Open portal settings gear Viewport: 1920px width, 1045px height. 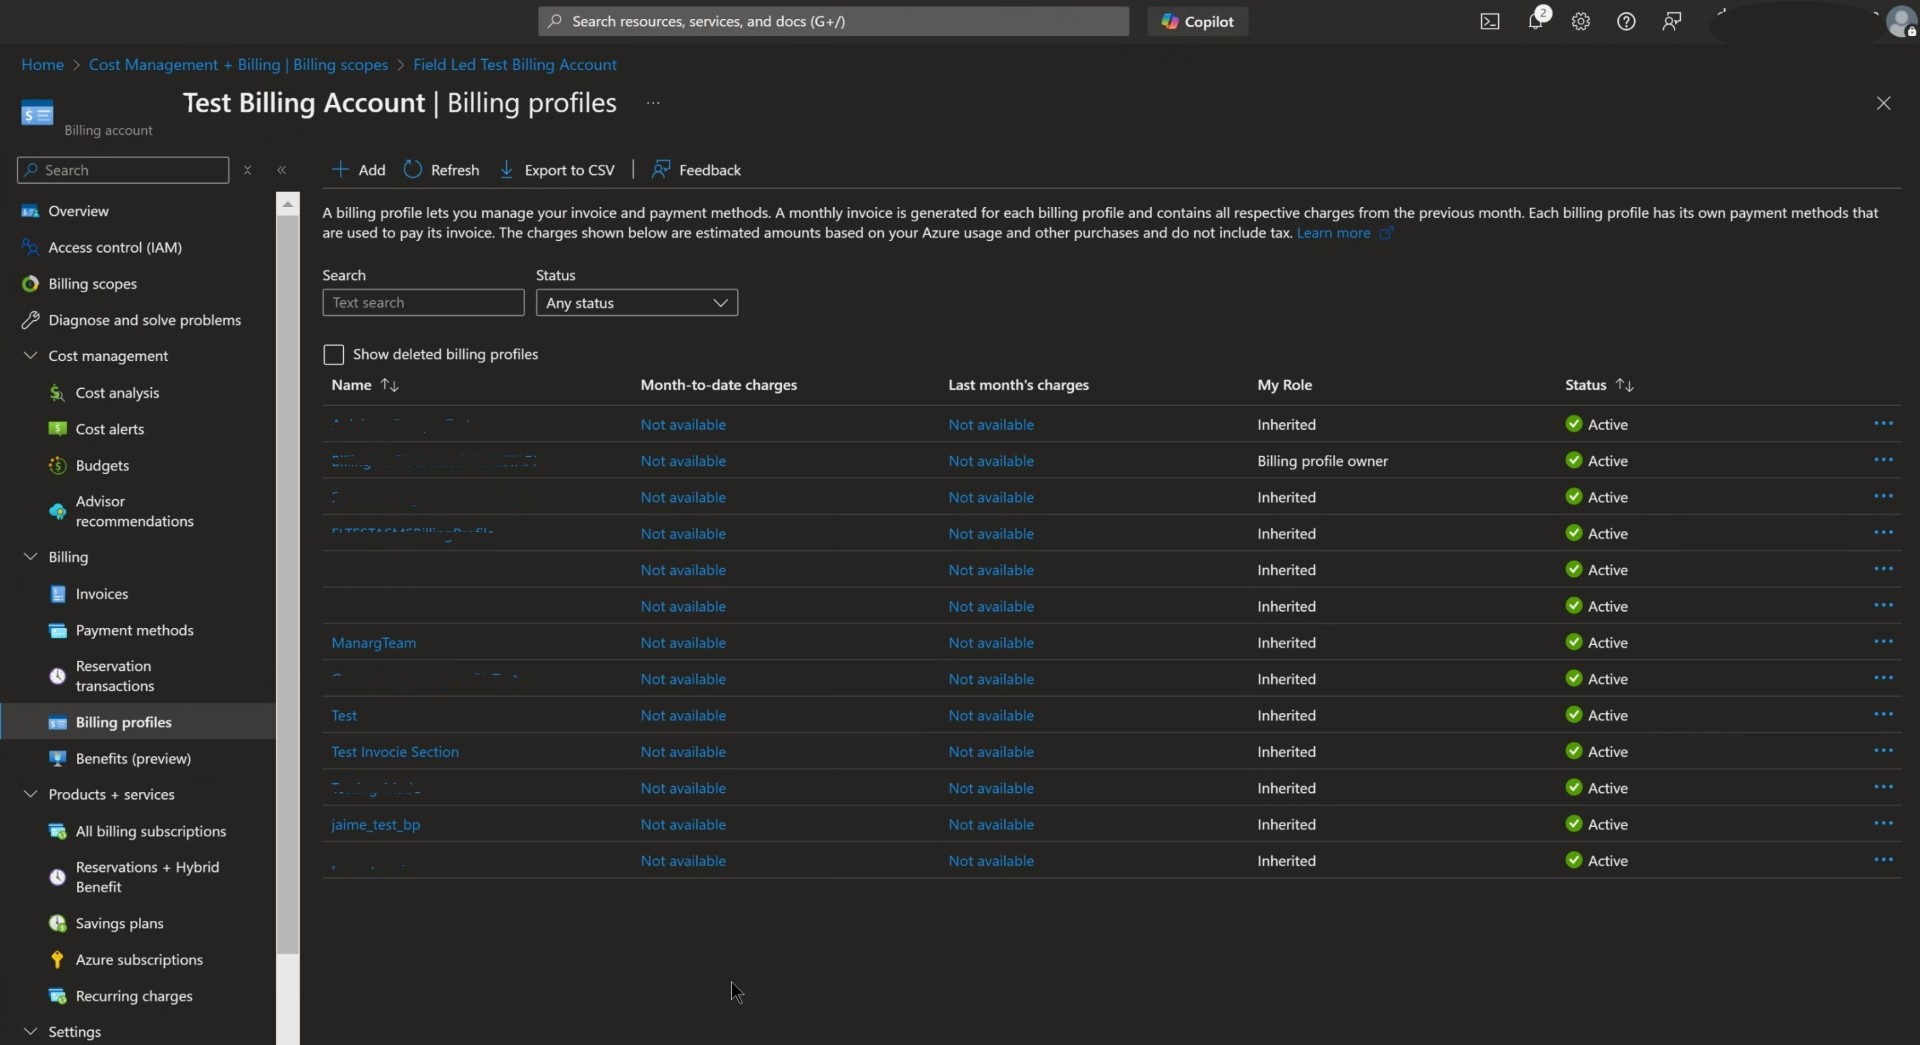(1580, 21)
